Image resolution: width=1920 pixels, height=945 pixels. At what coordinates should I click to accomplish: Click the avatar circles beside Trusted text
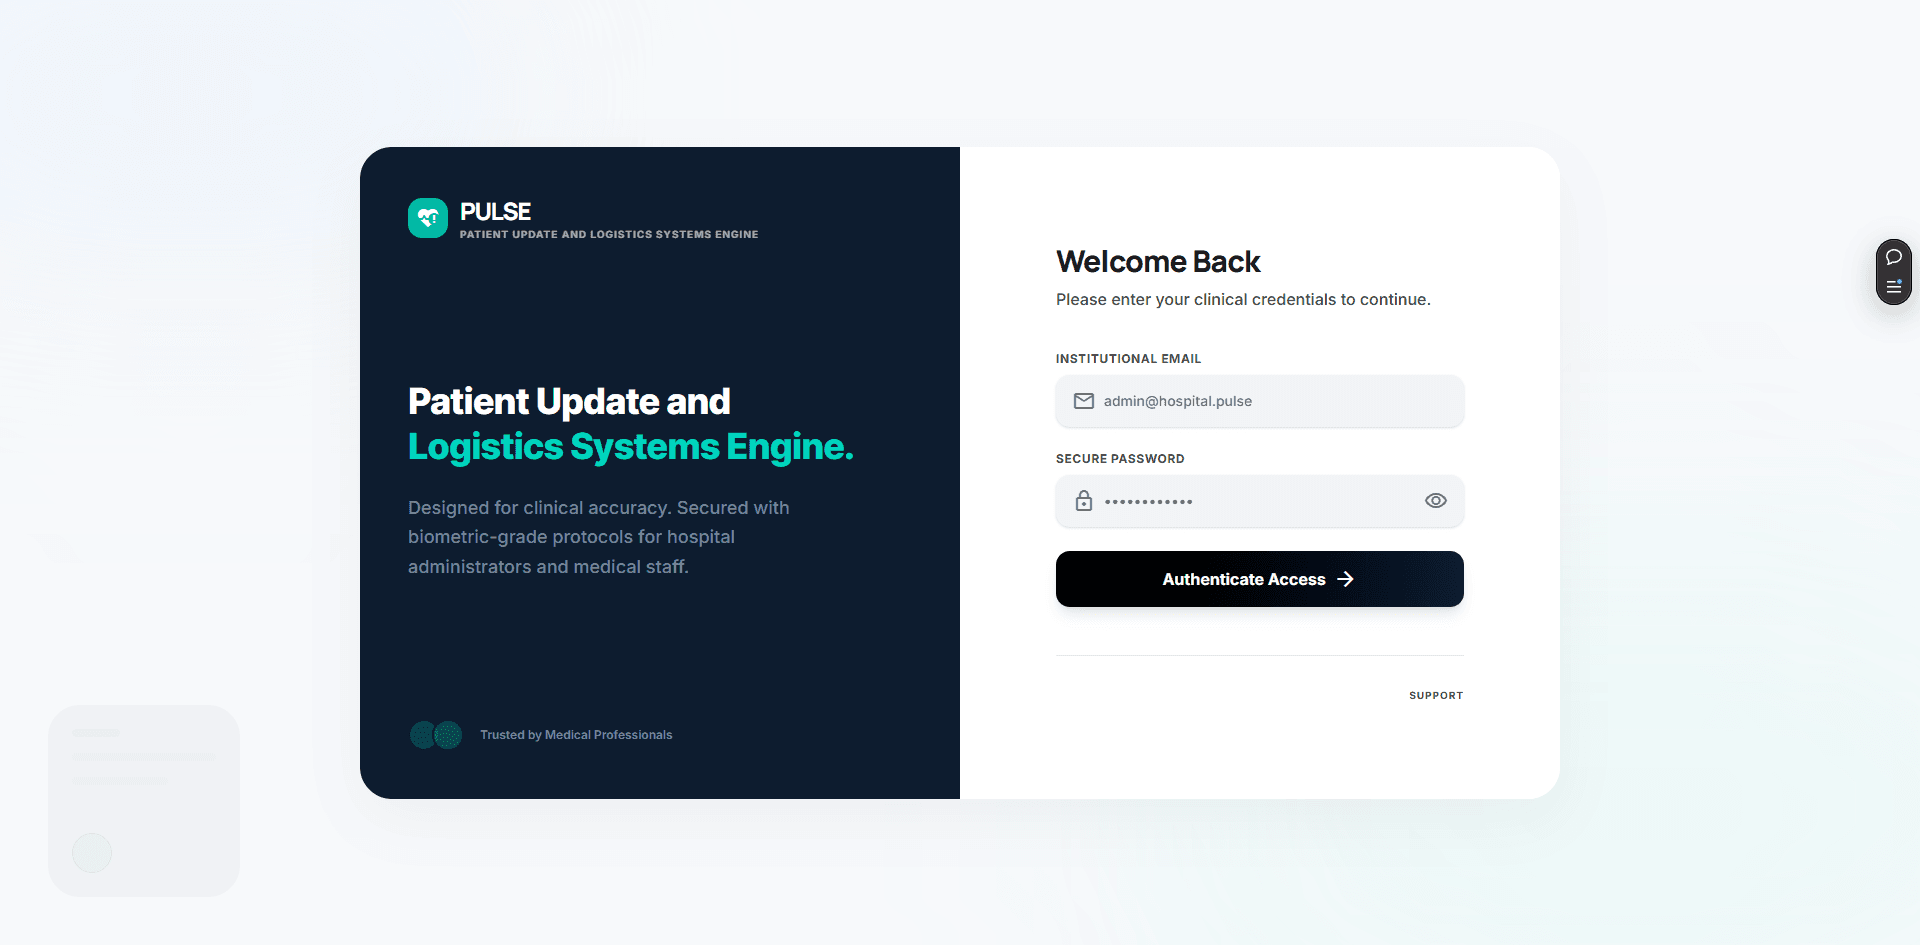436,735
